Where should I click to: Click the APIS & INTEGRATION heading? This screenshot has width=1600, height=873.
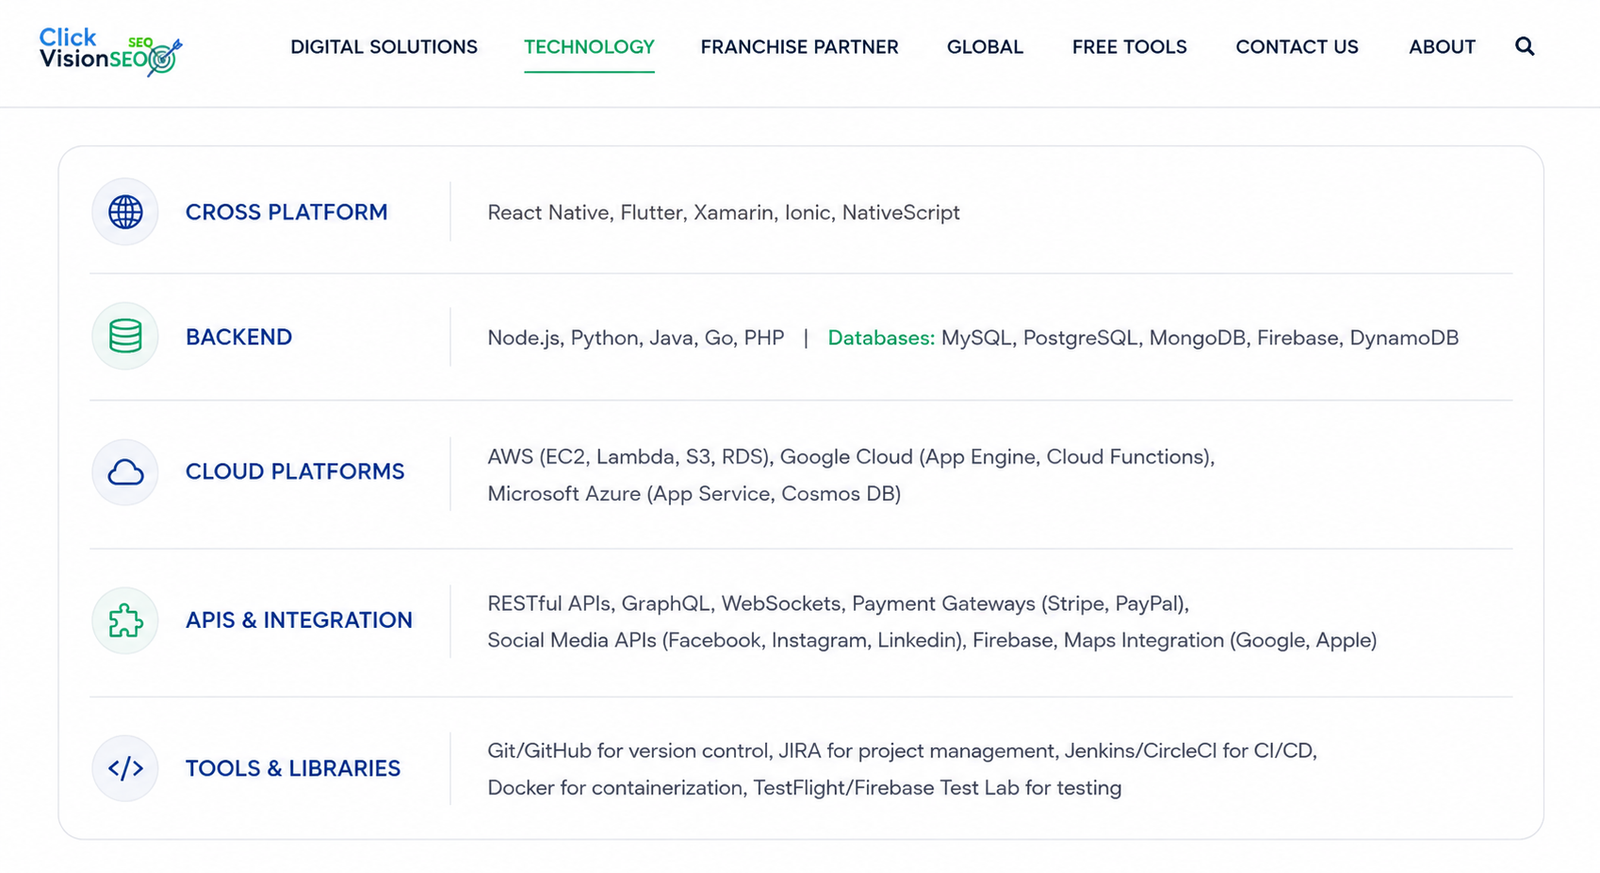(299, 620)
